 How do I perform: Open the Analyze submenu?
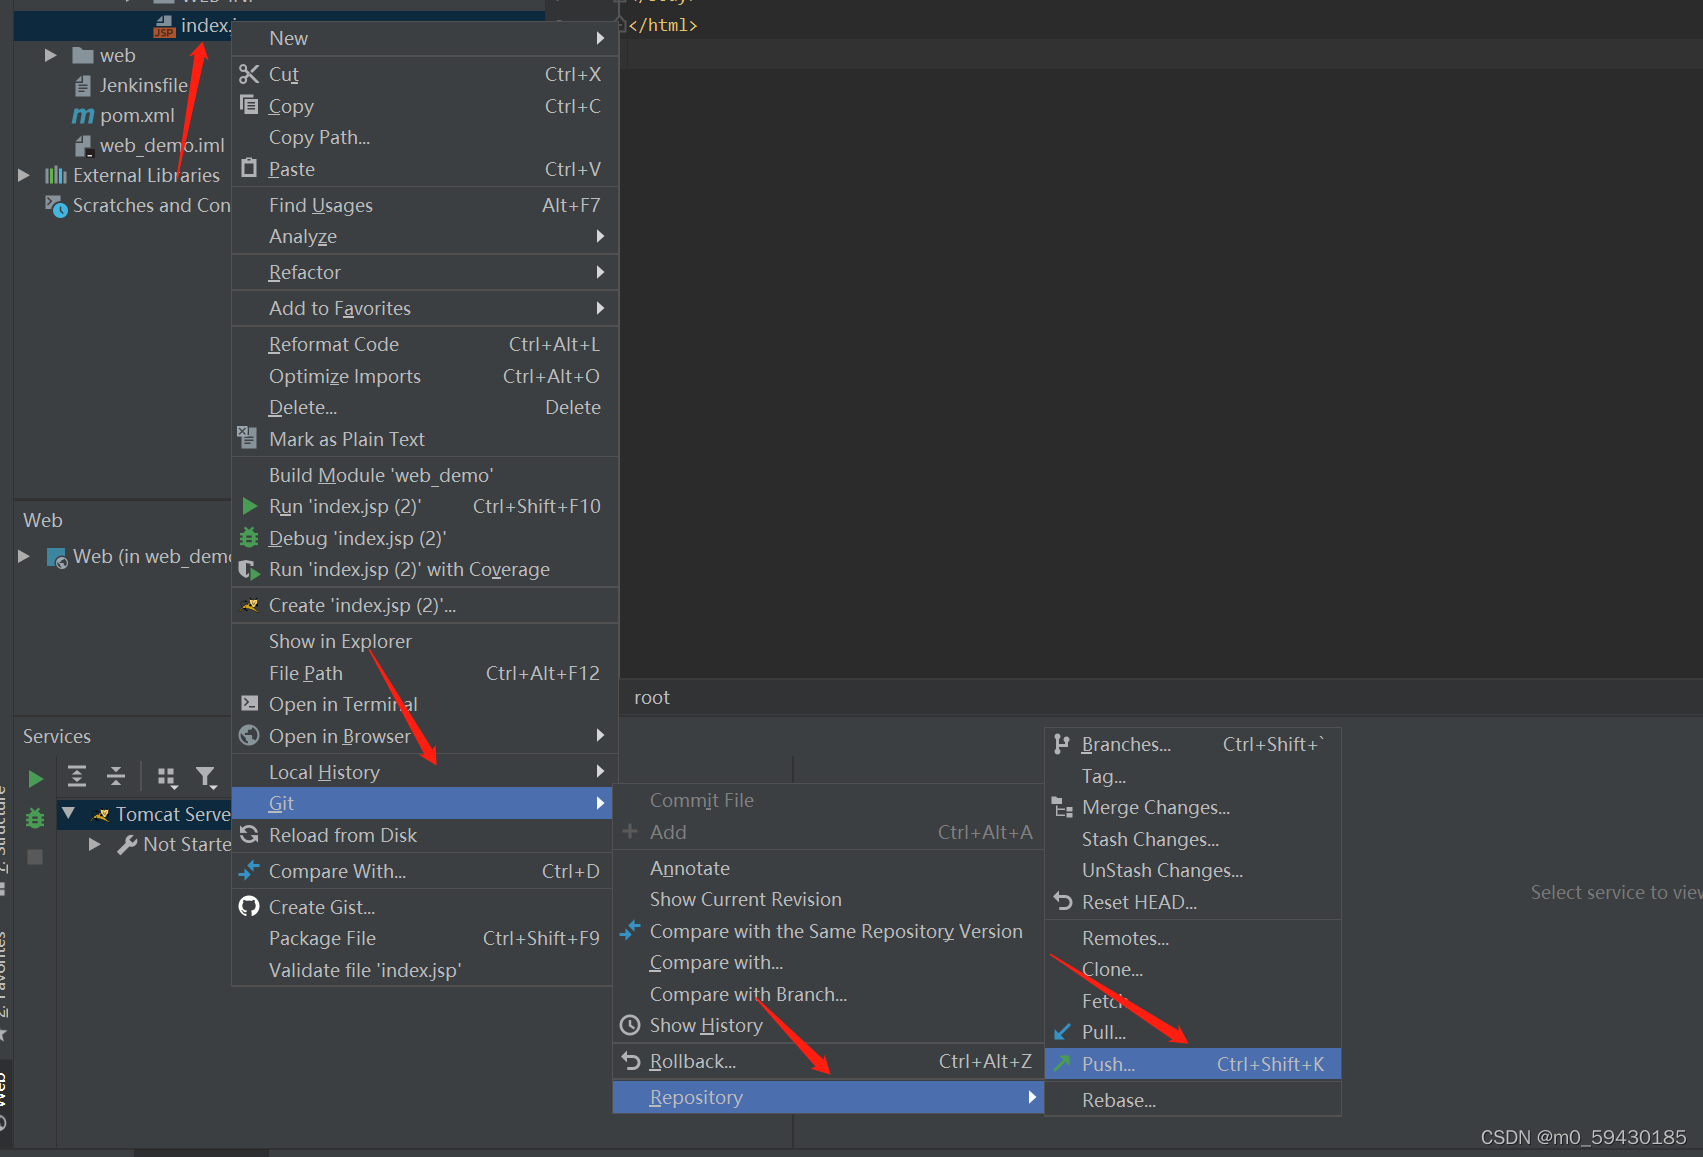click(x=425, y=236)
